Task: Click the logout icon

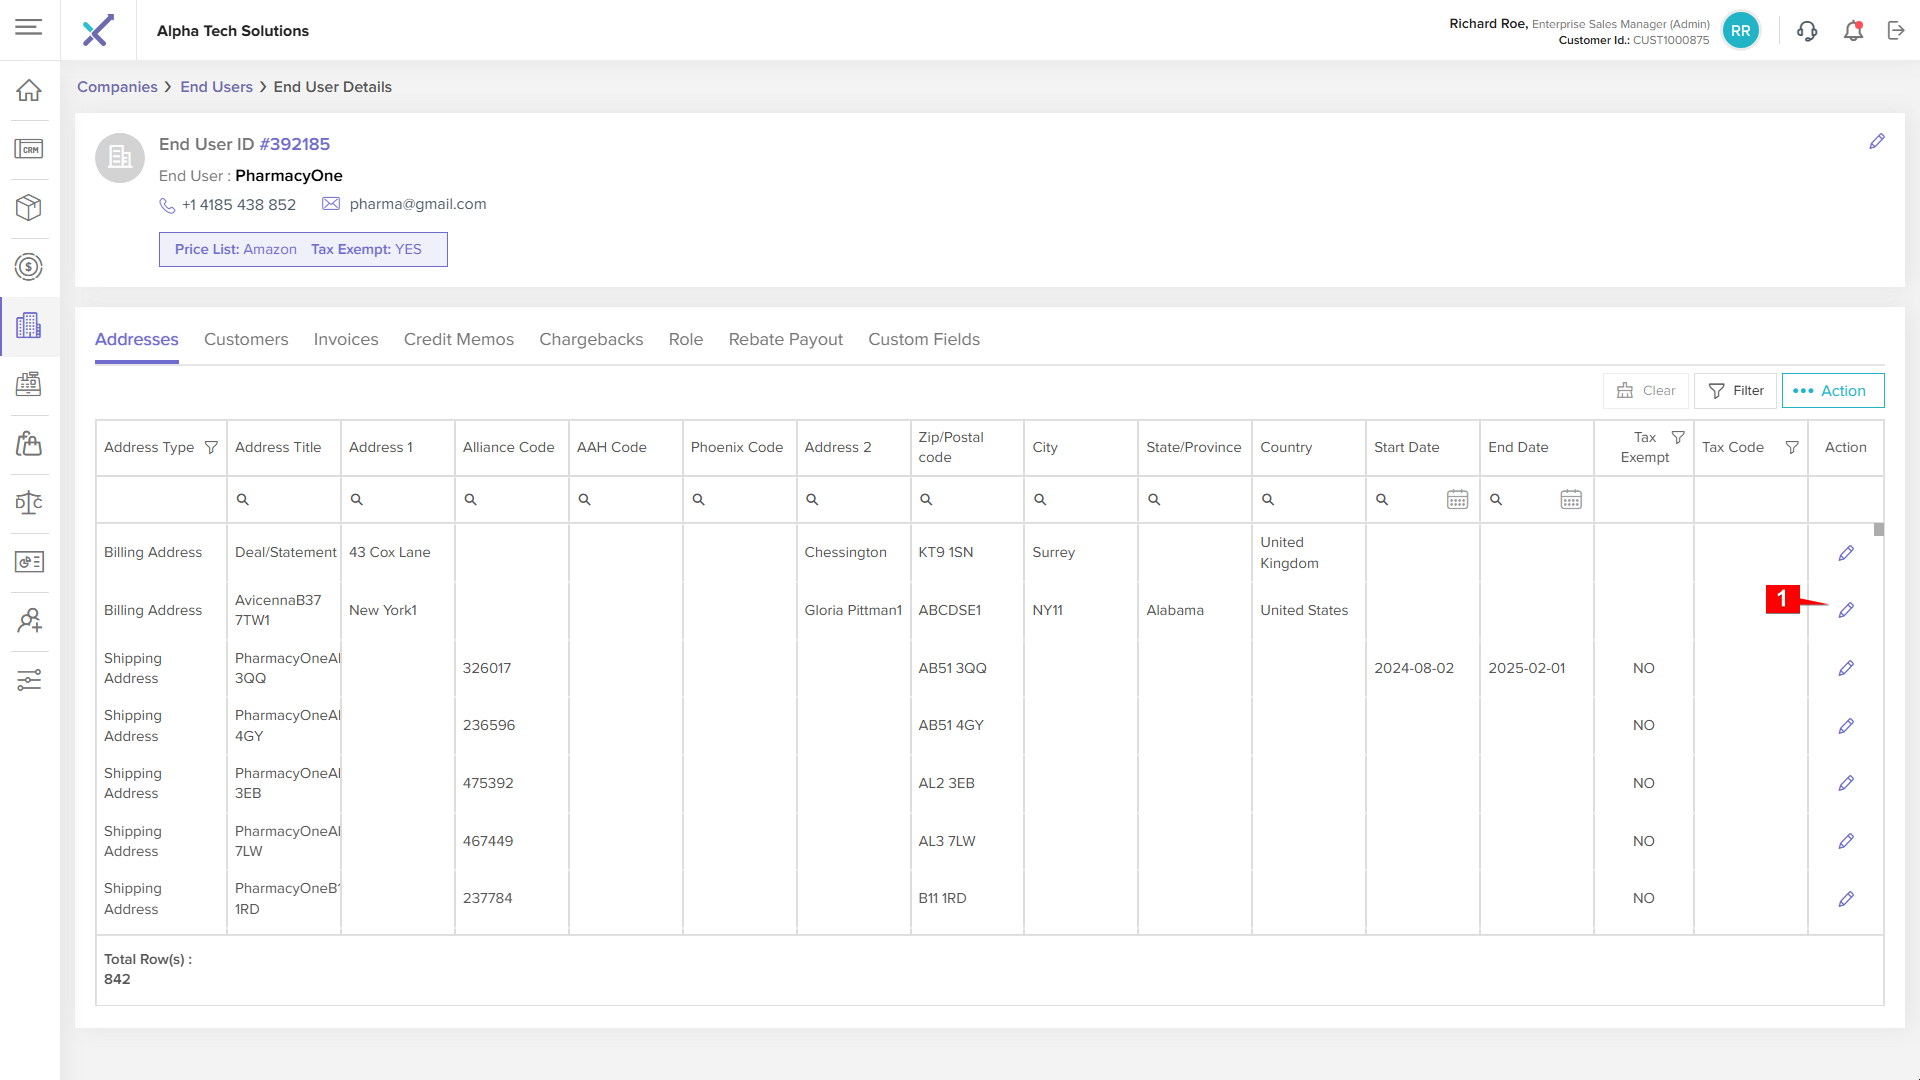Action: point(1896,31)
